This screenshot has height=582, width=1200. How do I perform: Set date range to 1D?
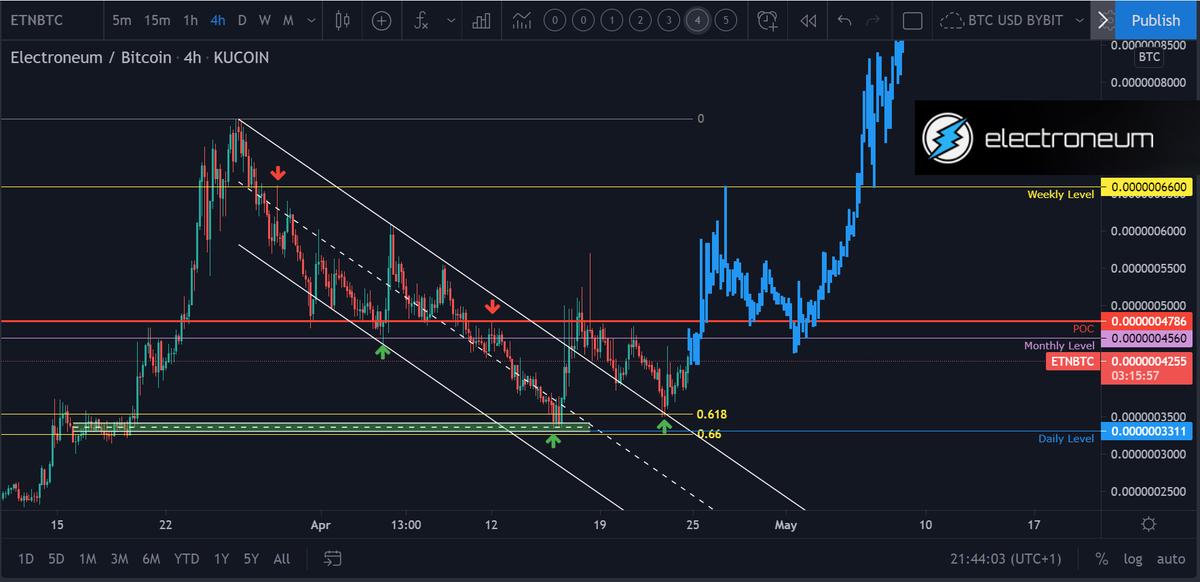coord(26,558)
